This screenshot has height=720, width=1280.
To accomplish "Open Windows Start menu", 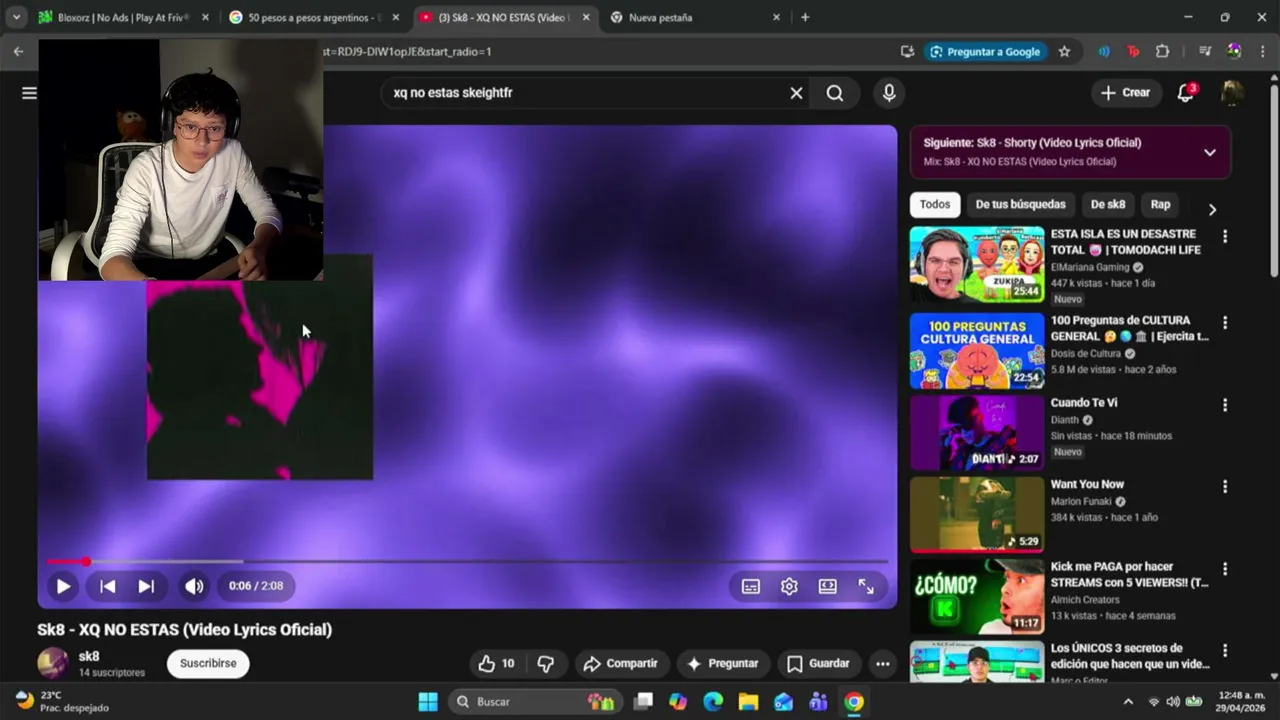I will 428,702.
